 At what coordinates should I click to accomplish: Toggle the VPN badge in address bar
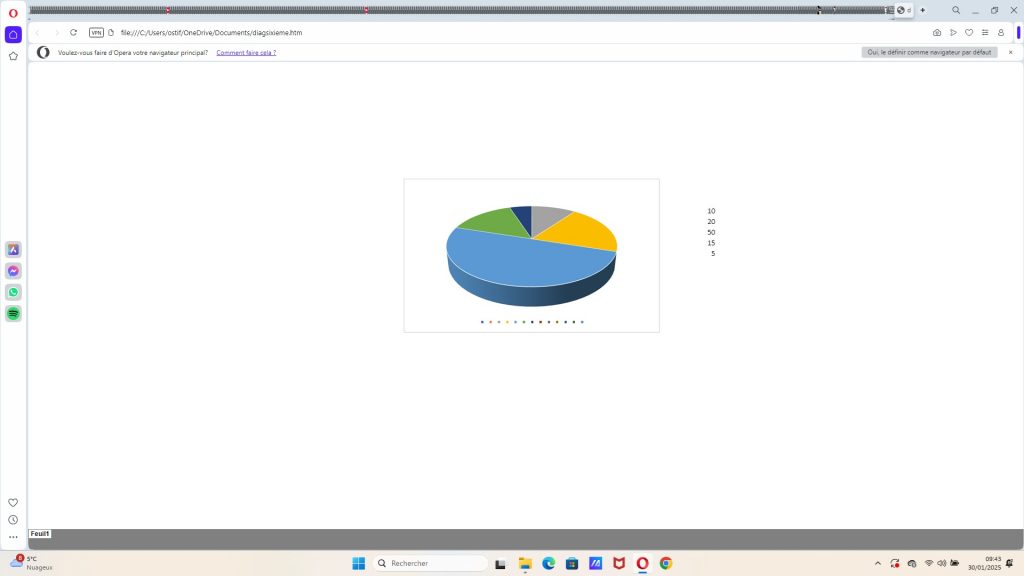point(96,33)
